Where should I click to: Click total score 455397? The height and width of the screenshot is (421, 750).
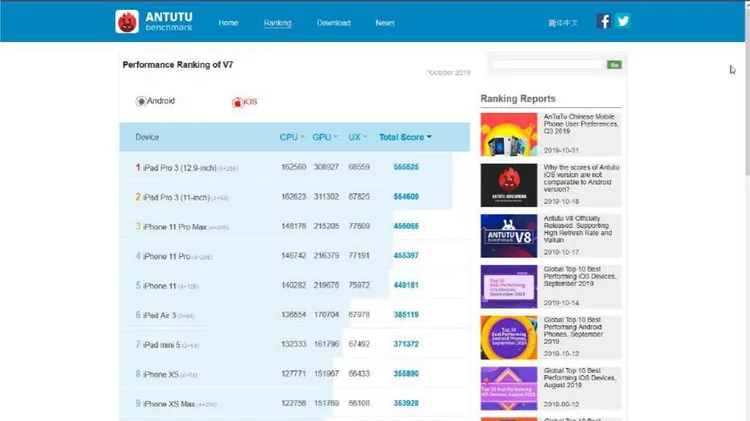(406, 255)
